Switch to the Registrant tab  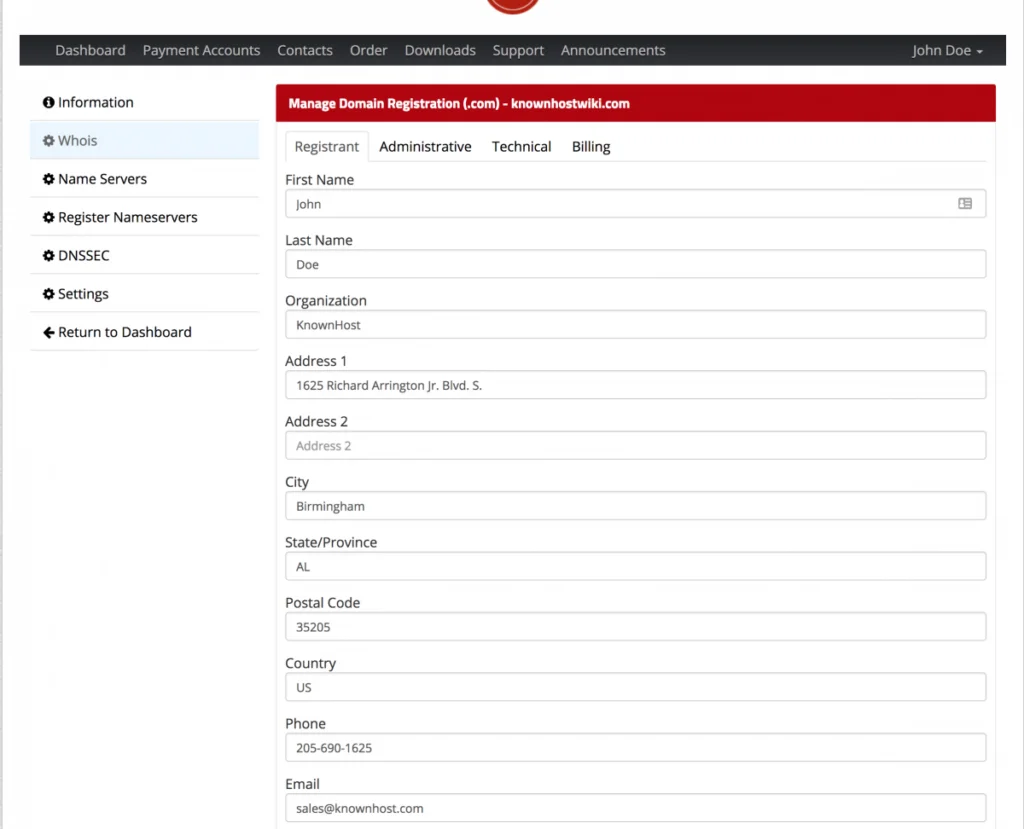click(327, 146)
